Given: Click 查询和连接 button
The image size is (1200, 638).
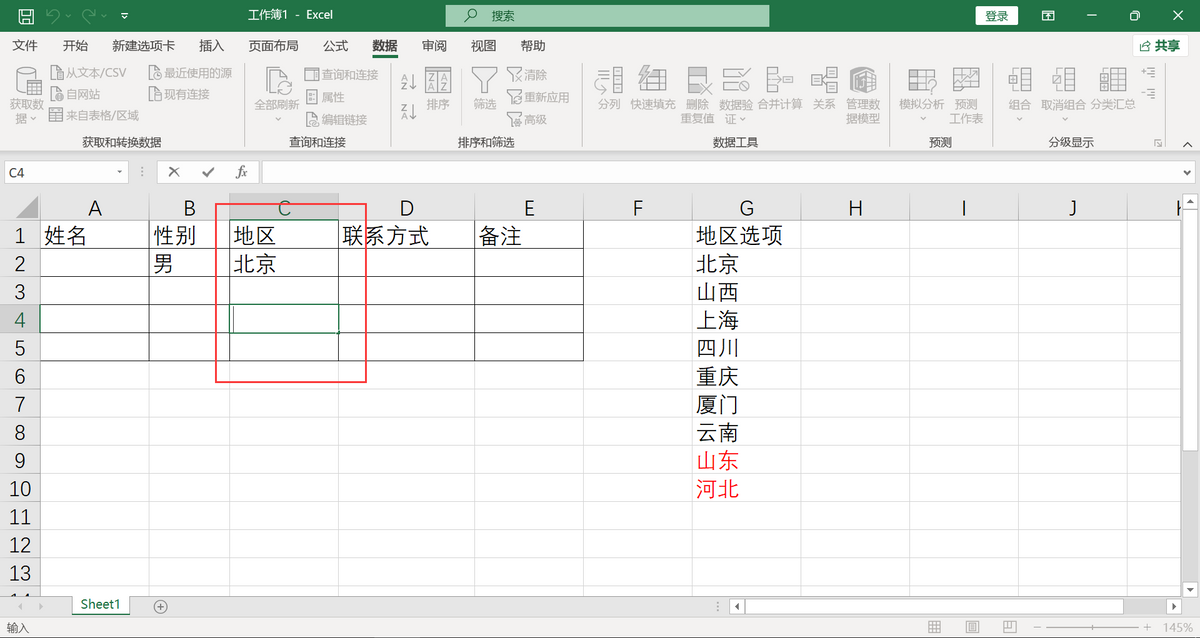Looking at the screenshot, I should (x=341, y=75).
